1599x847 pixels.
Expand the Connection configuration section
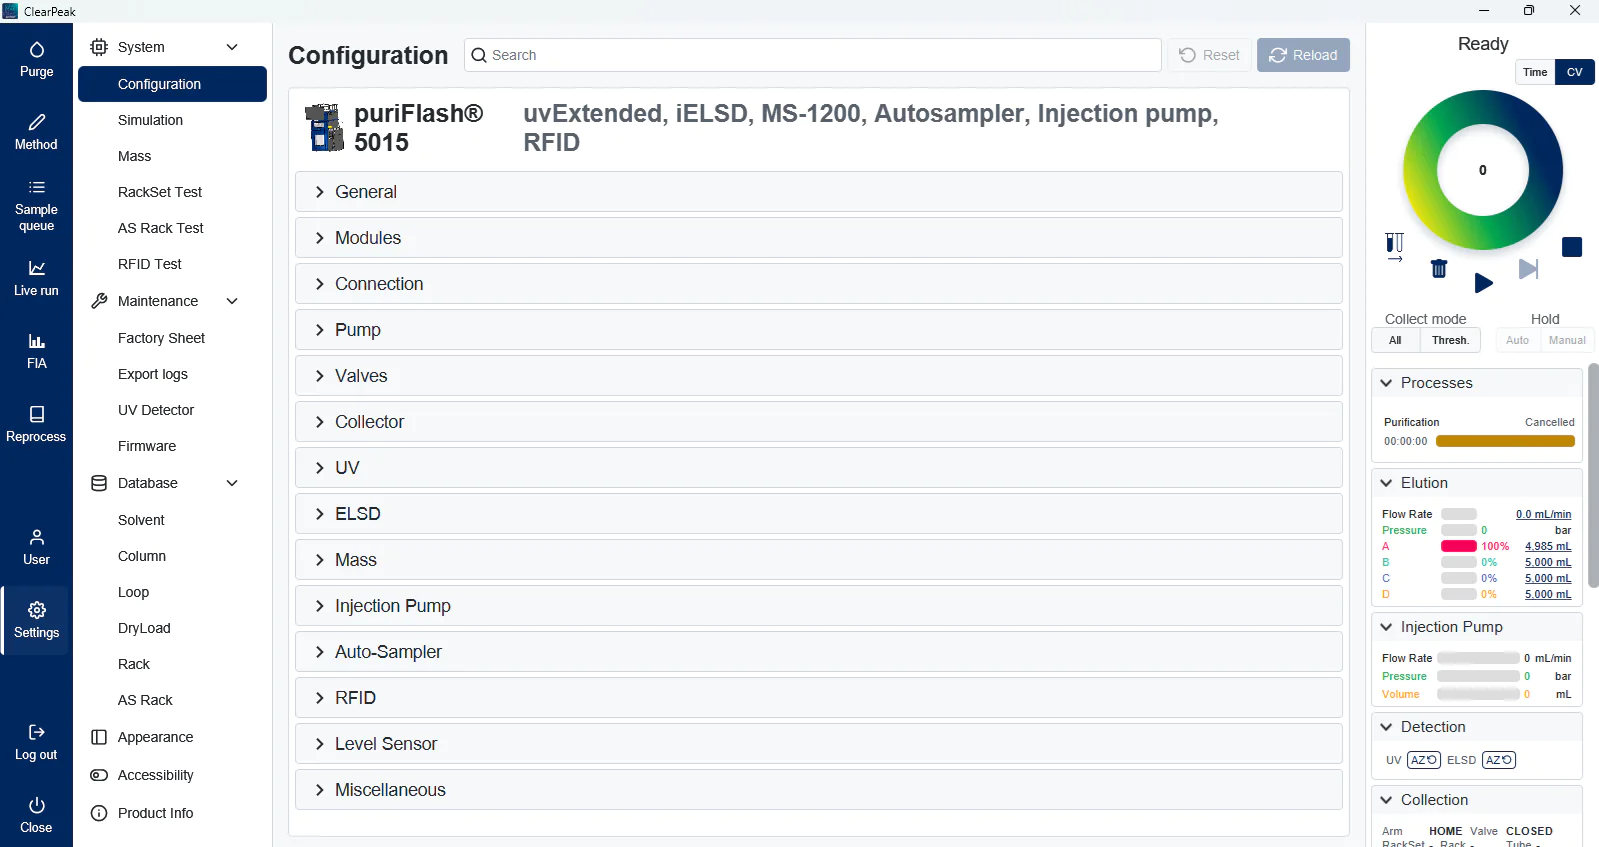pos(818,284)
